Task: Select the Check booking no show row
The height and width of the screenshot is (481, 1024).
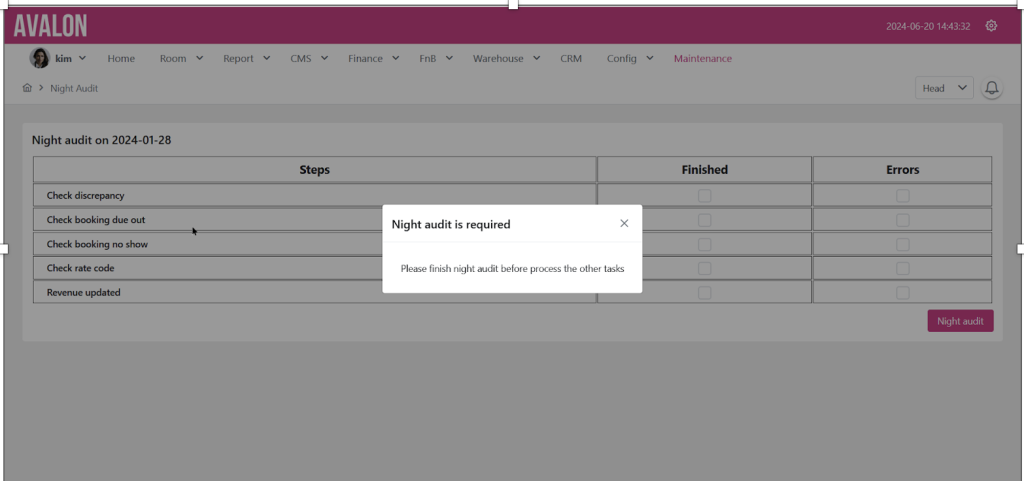Action: pos(92,244)
